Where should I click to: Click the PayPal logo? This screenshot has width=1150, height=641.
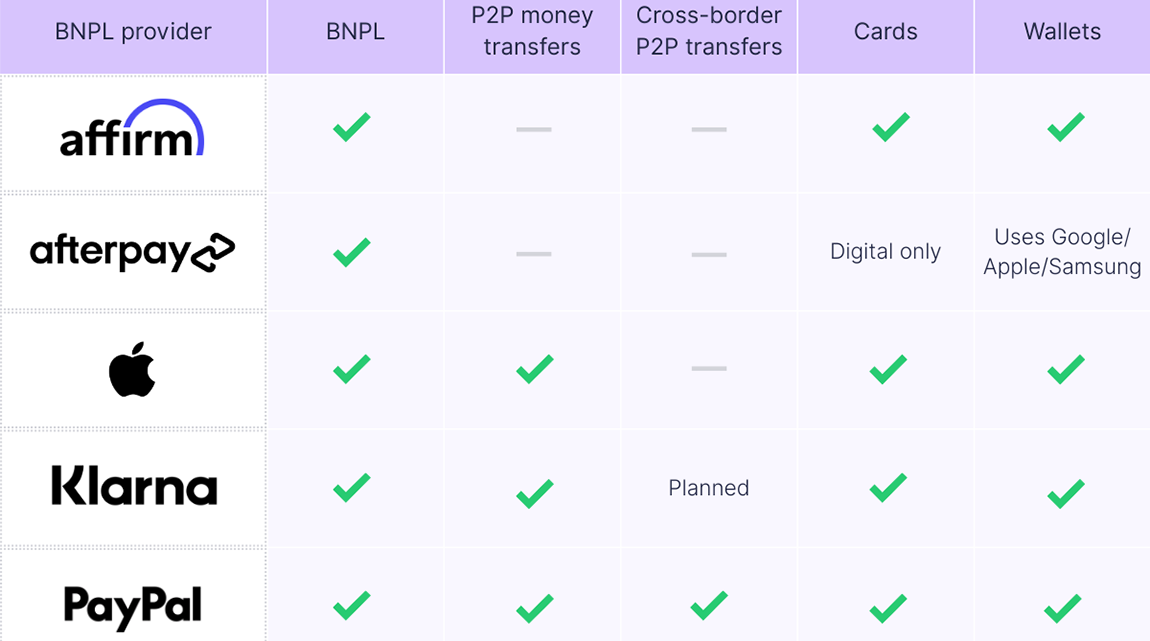133,606
